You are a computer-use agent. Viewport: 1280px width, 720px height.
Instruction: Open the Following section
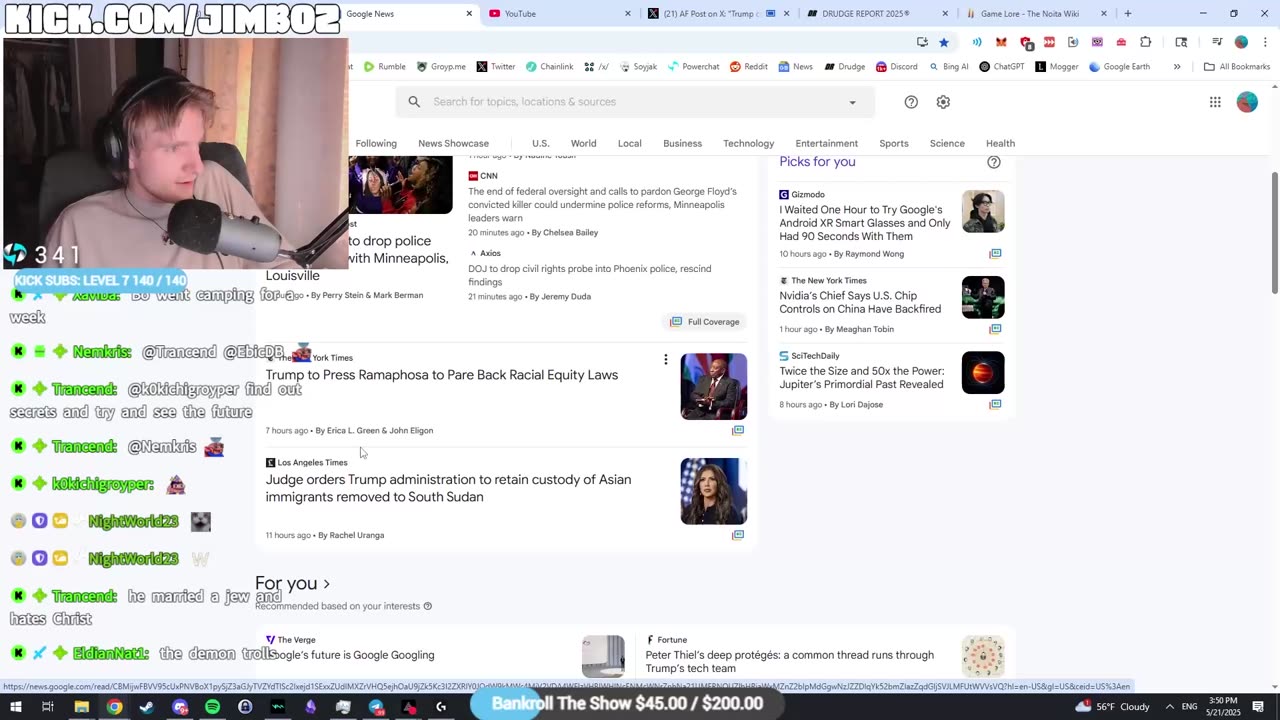376,143
